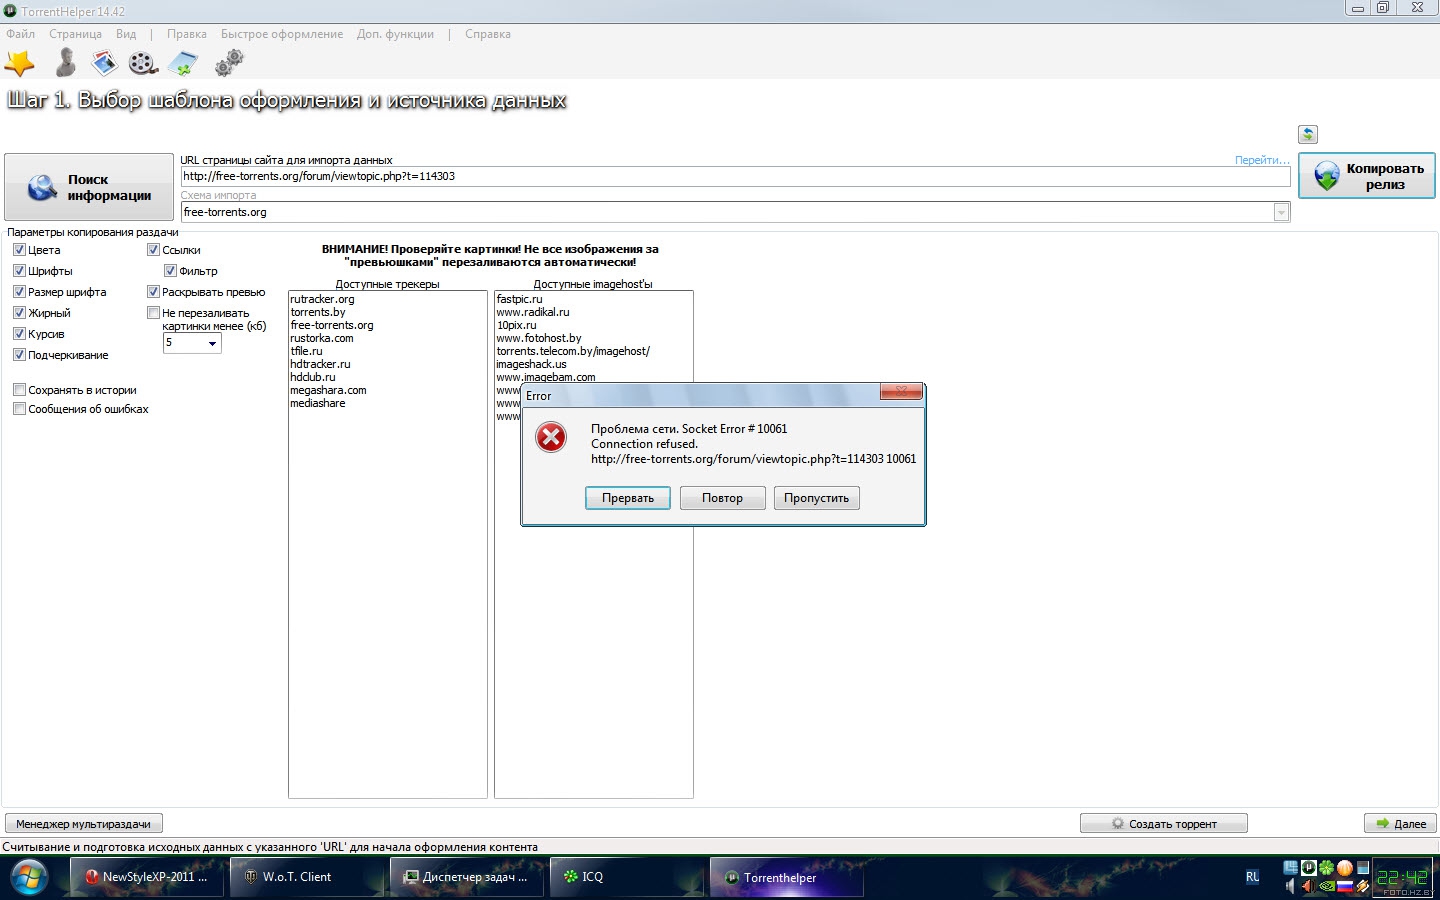Viewport: 1440px width, 900px height.
Task: Click the notepad with green plus icon
Action: [x=183, y=65]
